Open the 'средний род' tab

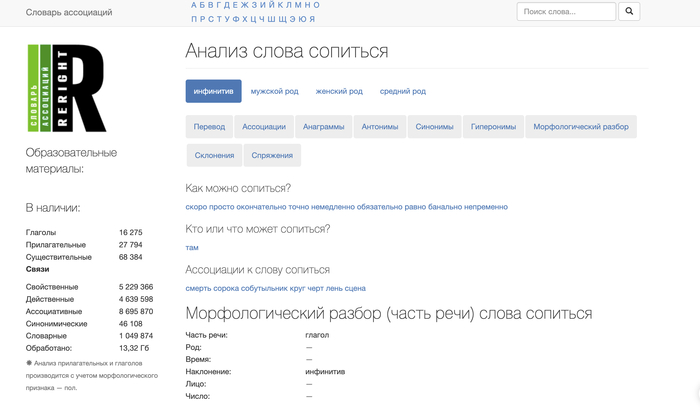(403, 91)
